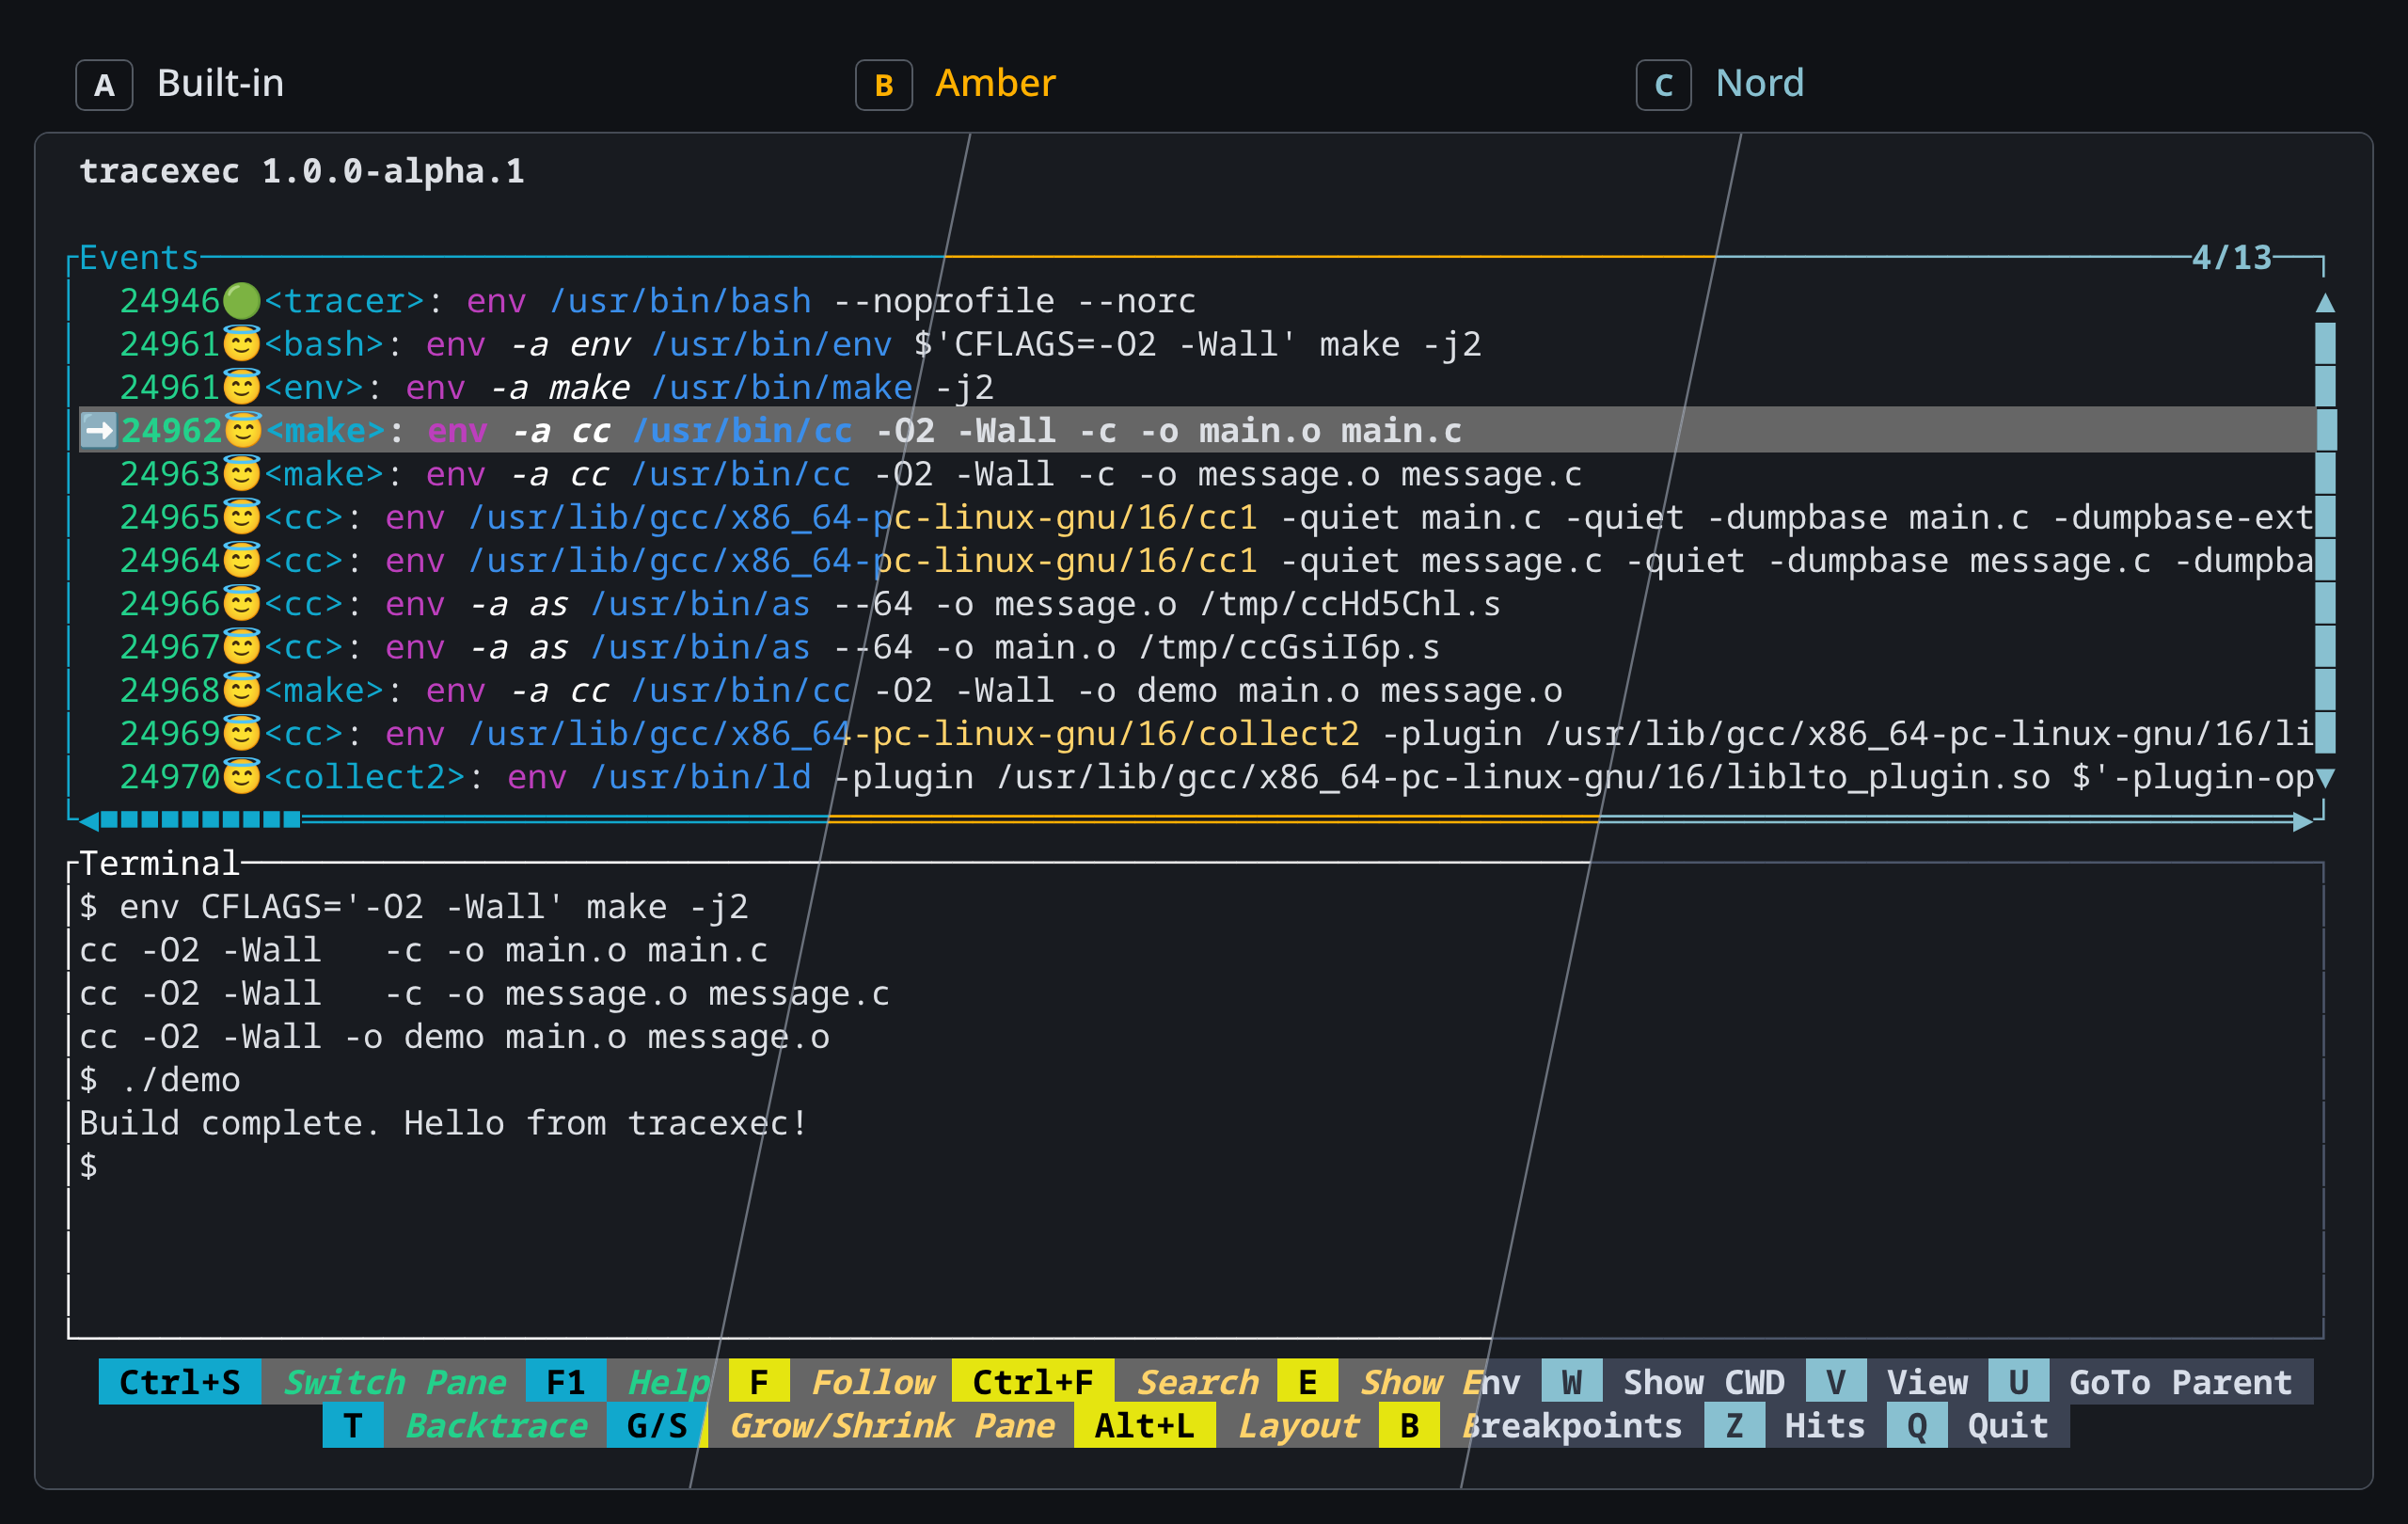This screenshot has height=1524, width=2408.
Task: Click the A key badge for Built-in
Action: (x=104, y=85)
